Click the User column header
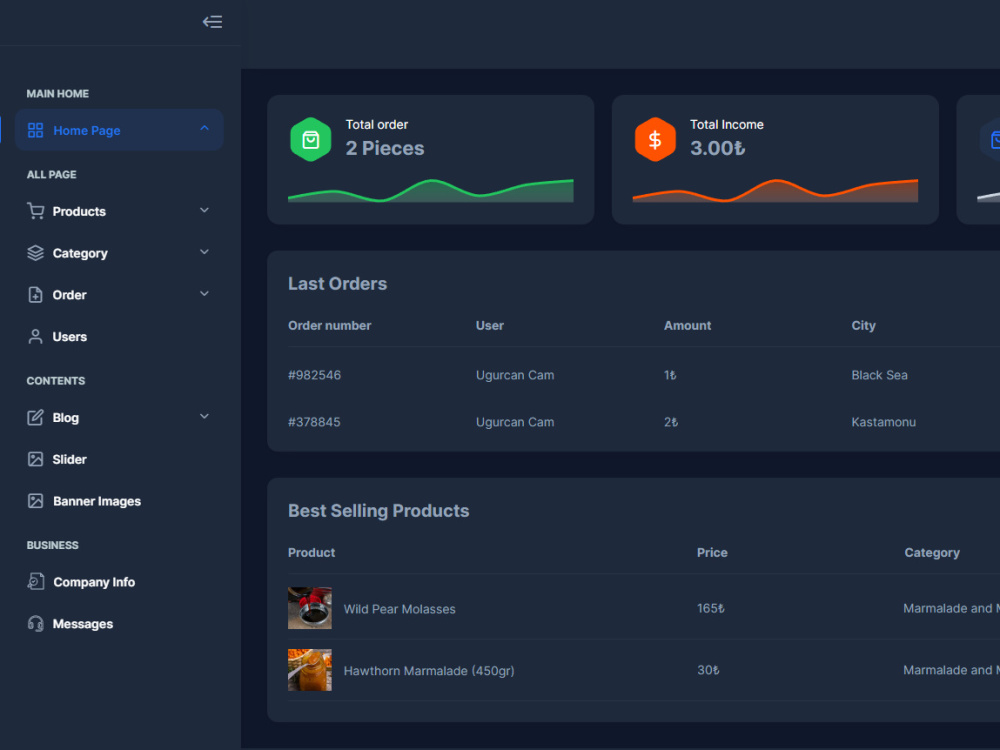Image resolution: width=1000 pixels, height=750 pixels. click(x=490, y=325)
